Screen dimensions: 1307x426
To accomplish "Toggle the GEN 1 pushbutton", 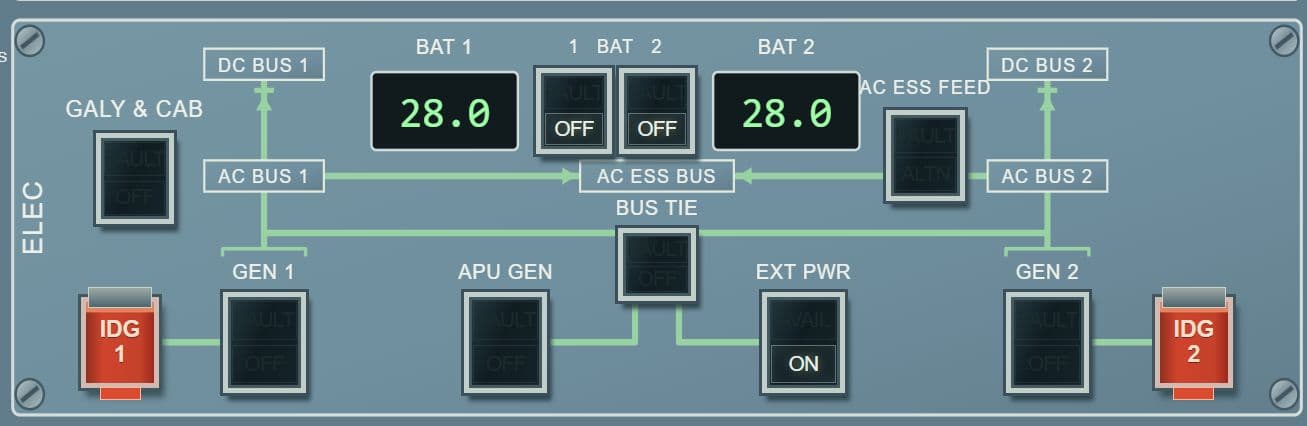I will (x=264, y=341).
